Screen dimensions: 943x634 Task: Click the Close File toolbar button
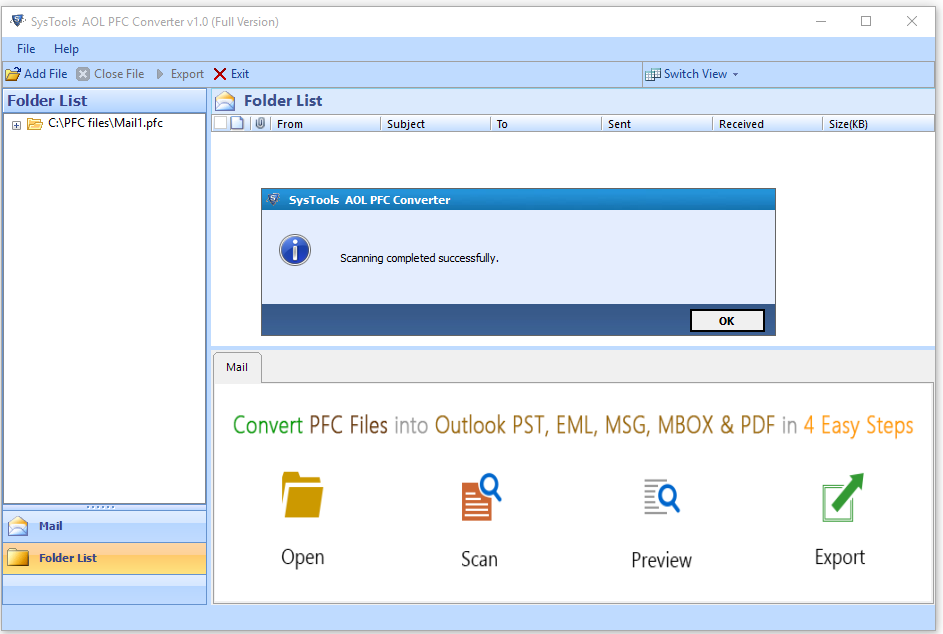111,74
